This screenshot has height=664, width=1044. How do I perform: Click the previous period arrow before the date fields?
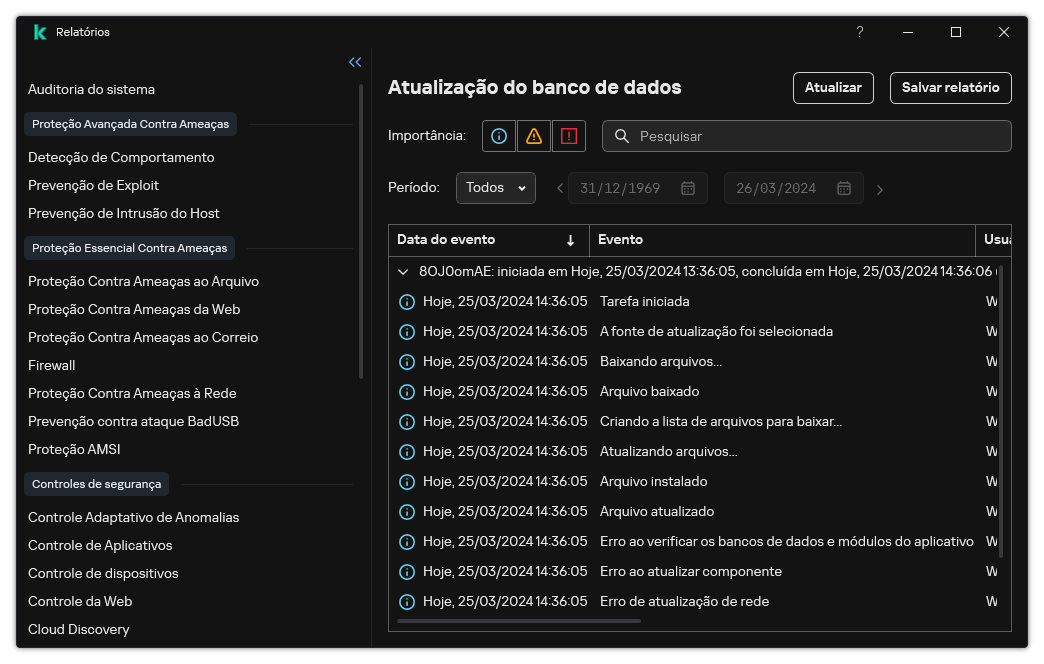(559, 188)
